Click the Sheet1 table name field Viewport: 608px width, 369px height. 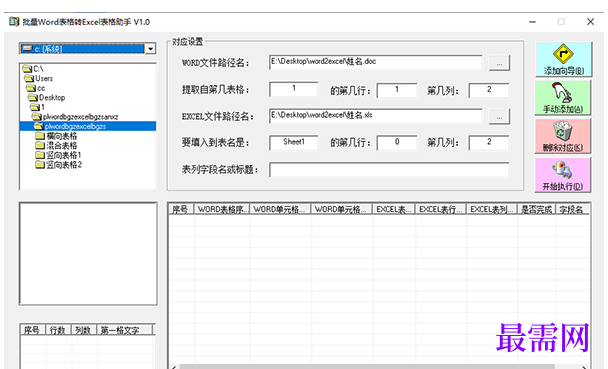coord(294,142)
